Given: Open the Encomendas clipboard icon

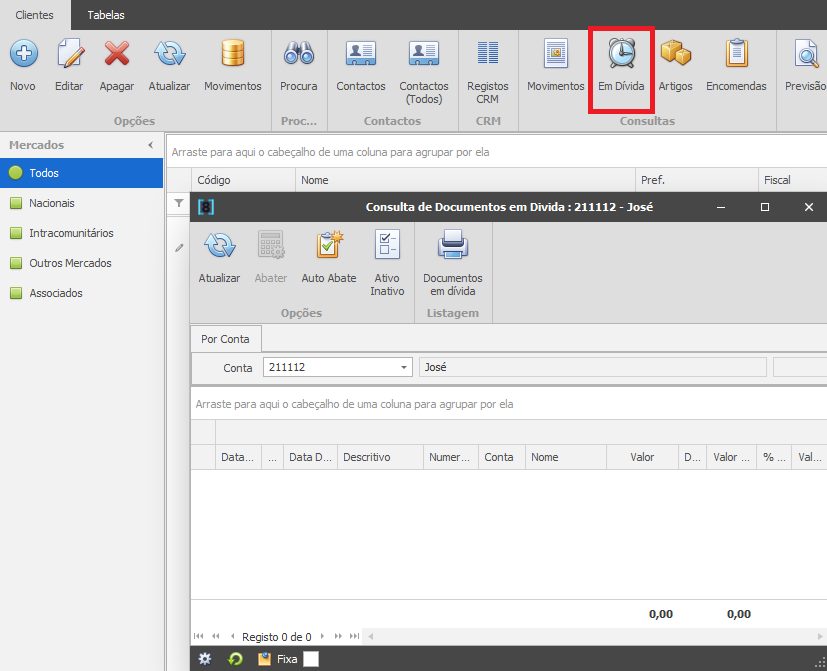Looking at the screenshot, I should (736, 54).
